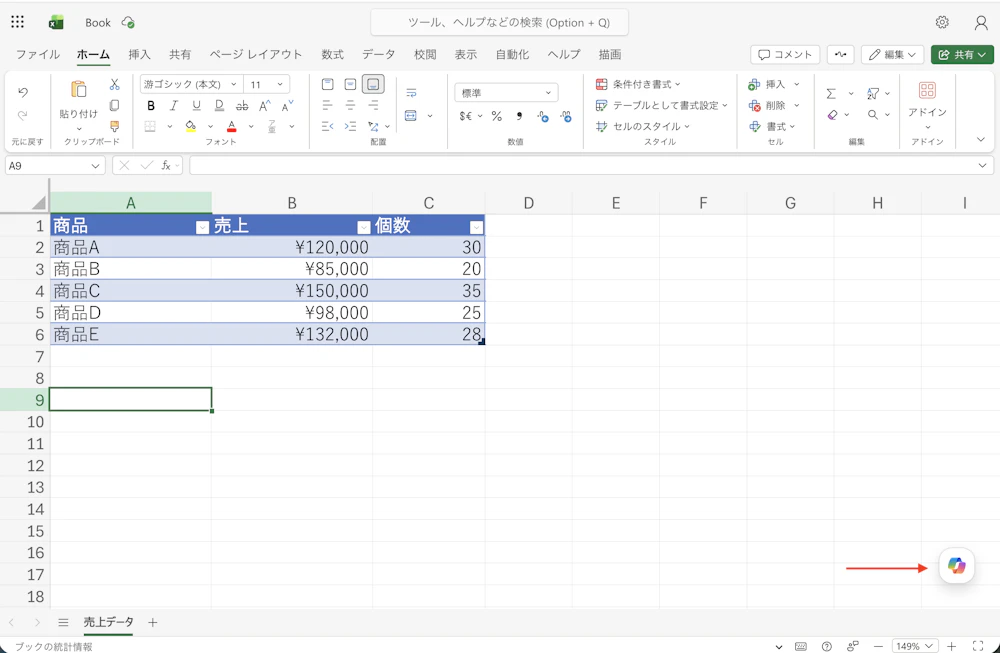This screenshot has width=1000, height=653.
Task: Toggle underline formatting
Action: tap(196, 106)
